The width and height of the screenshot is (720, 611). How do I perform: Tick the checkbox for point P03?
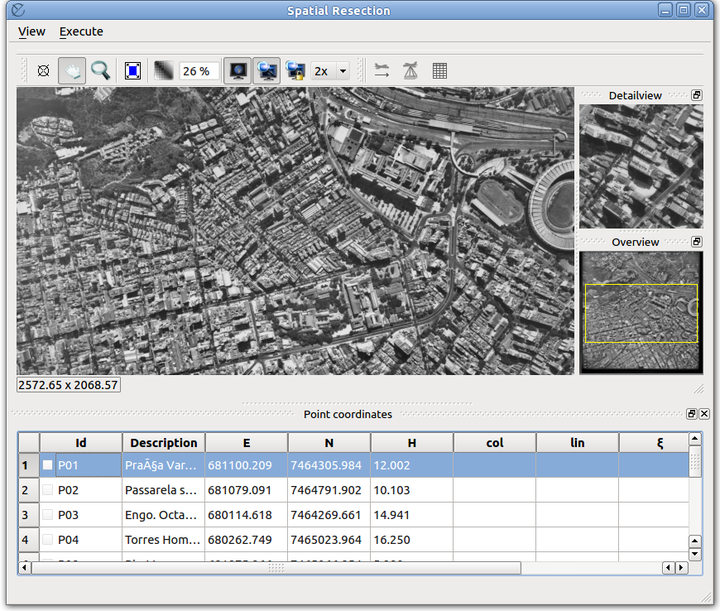48,515
